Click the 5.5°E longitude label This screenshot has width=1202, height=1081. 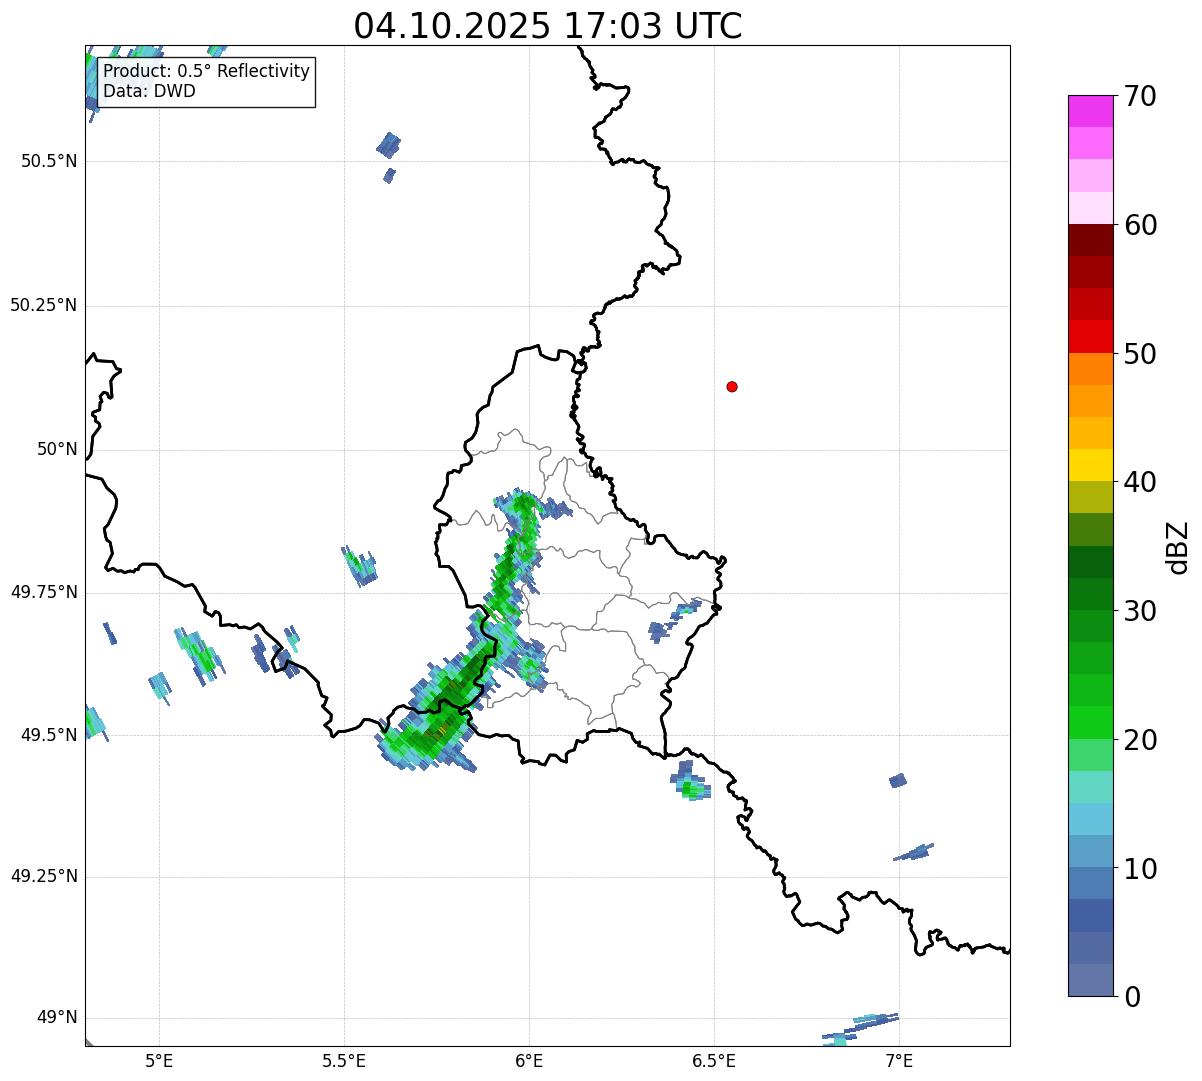coord(344,1061)
